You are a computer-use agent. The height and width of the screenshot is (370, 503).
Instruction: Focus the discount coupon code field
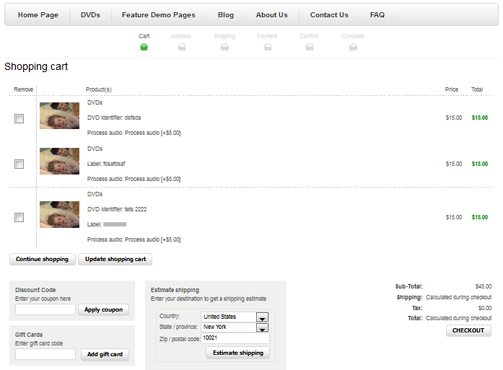[x=45, y=309]
